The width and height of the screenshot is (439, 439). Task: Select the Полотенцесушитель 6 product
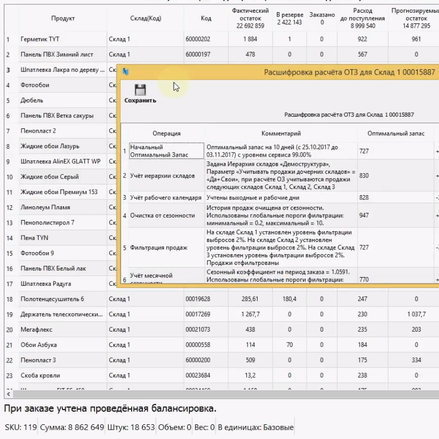pyautogui.click(x=52, y=299)
